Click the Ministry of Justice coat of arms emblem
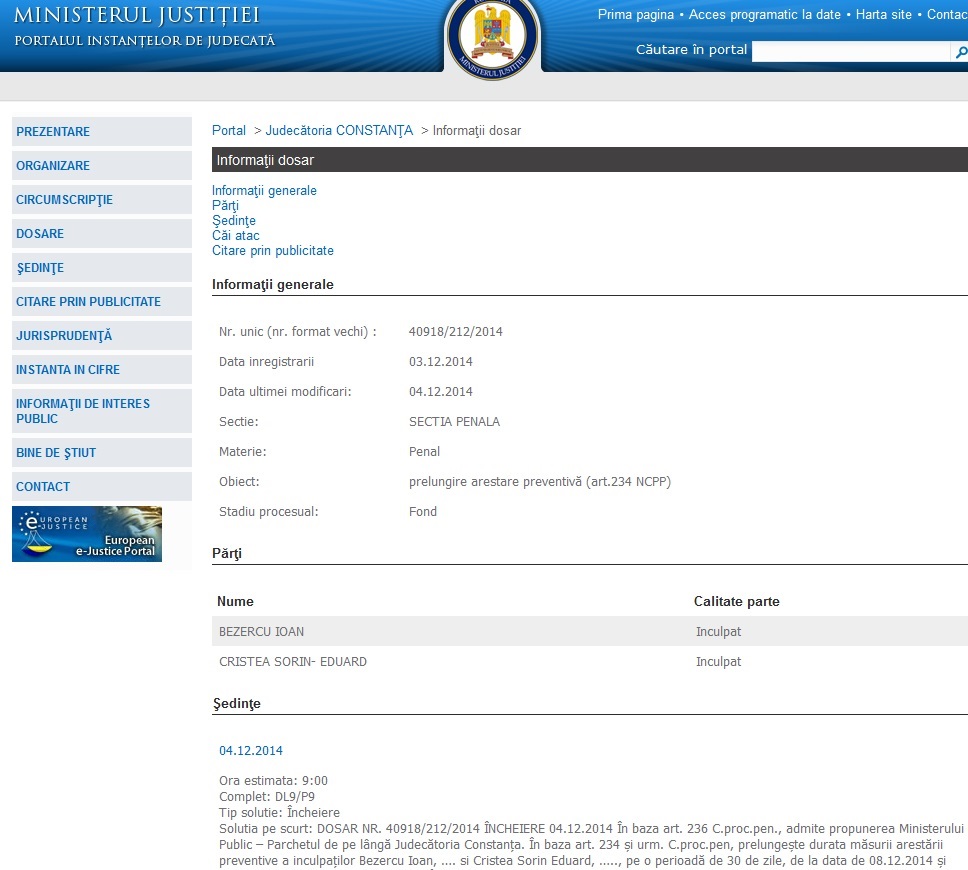 pyautogui.click(x=492, y=37)
